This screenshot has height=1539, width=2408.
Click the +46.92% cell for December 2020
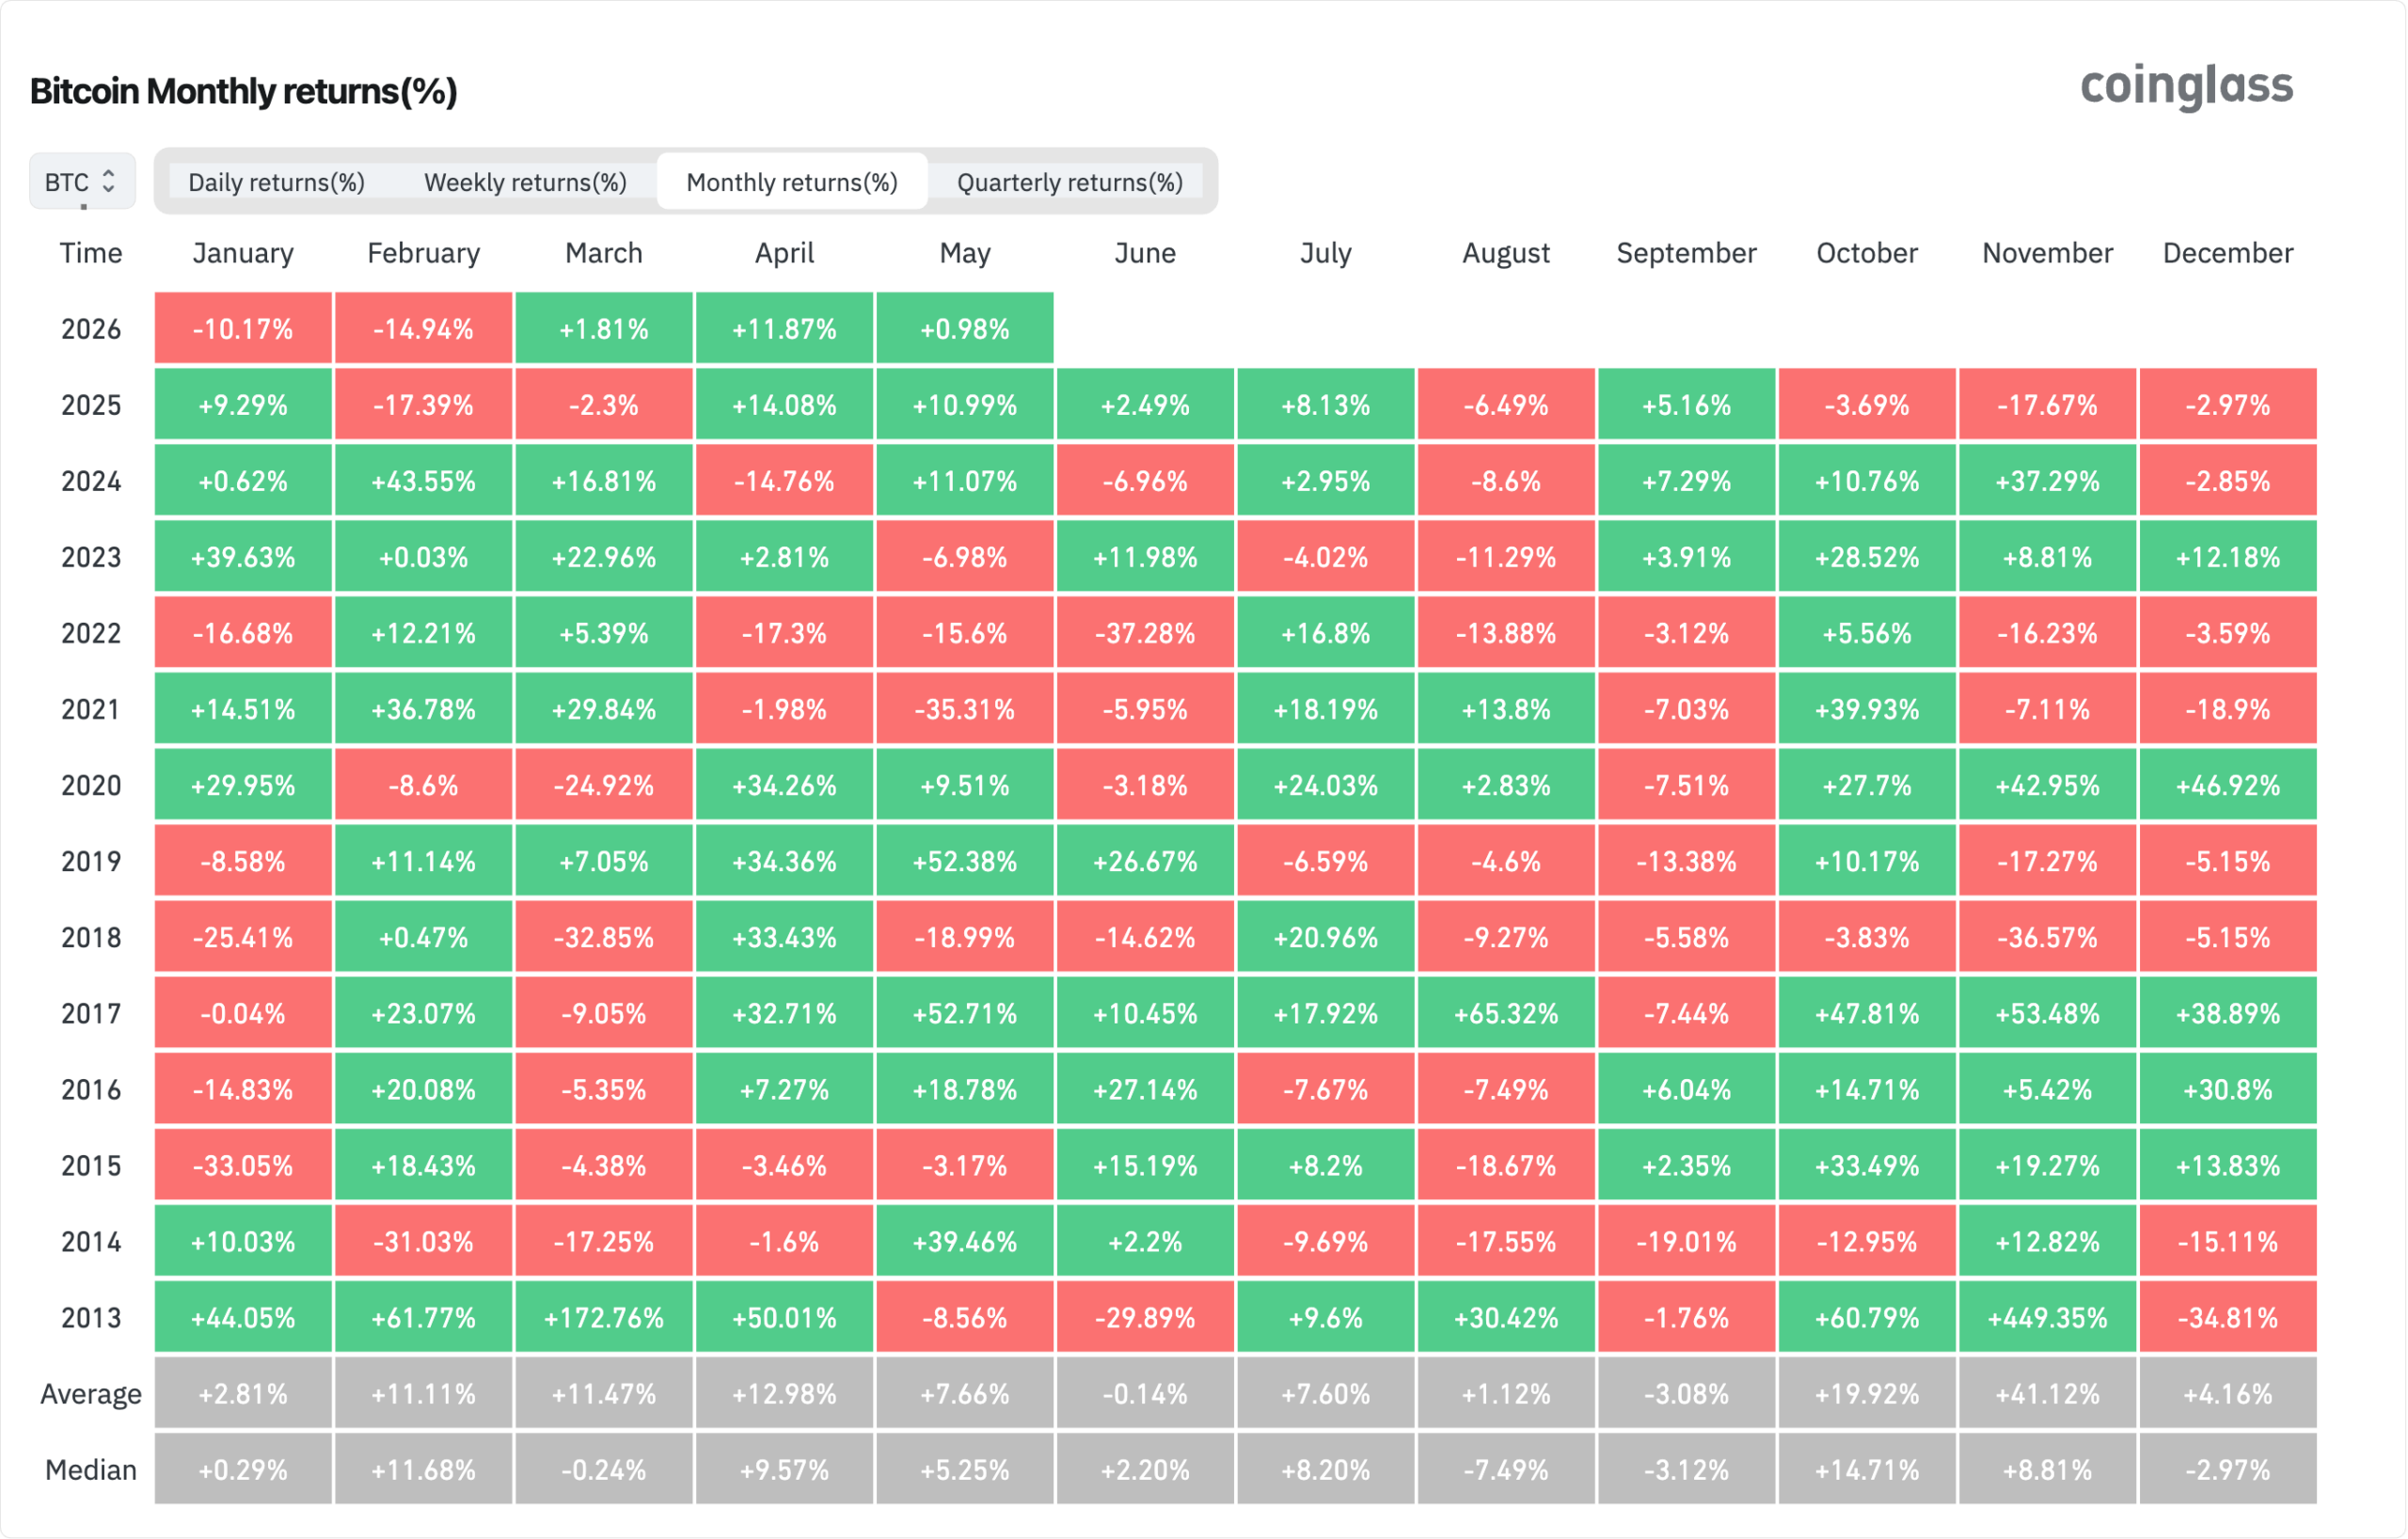click(x=2228, y=784)
